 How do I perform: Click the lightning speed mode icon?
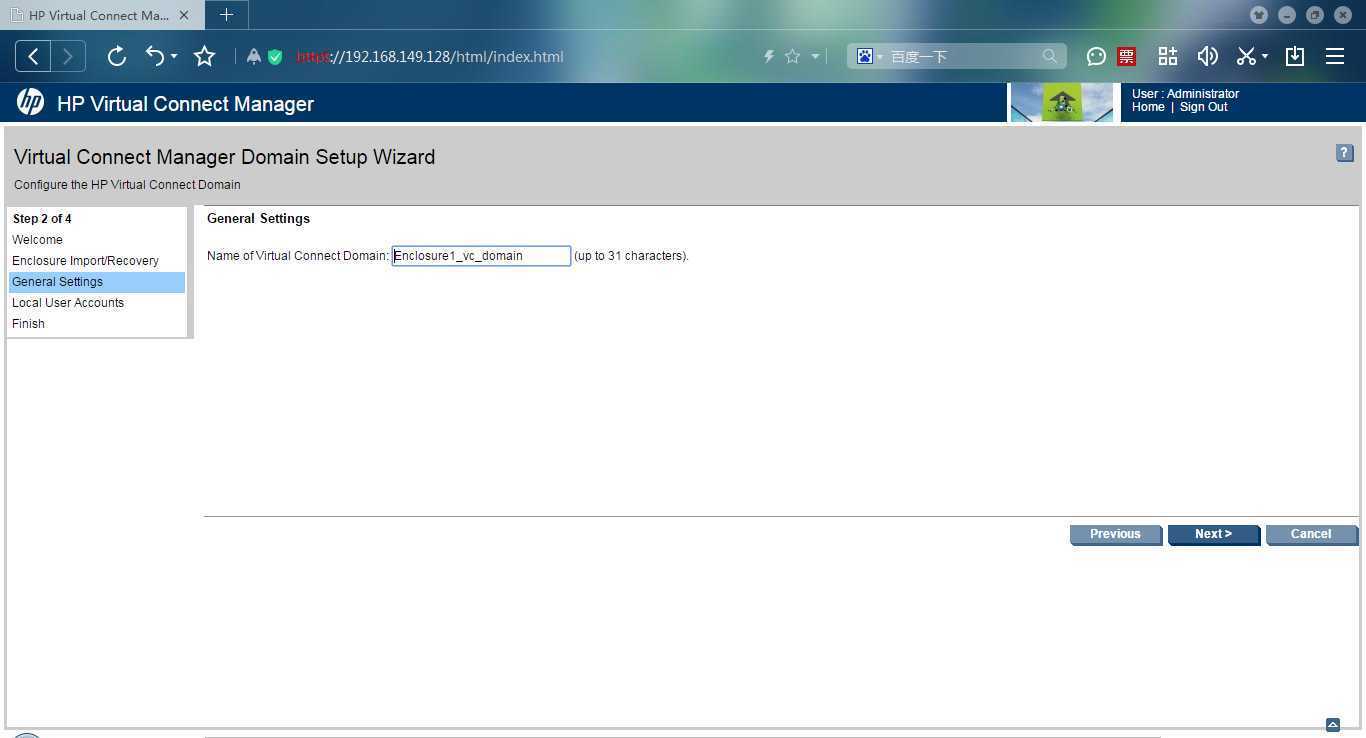[x=769, y=57]
